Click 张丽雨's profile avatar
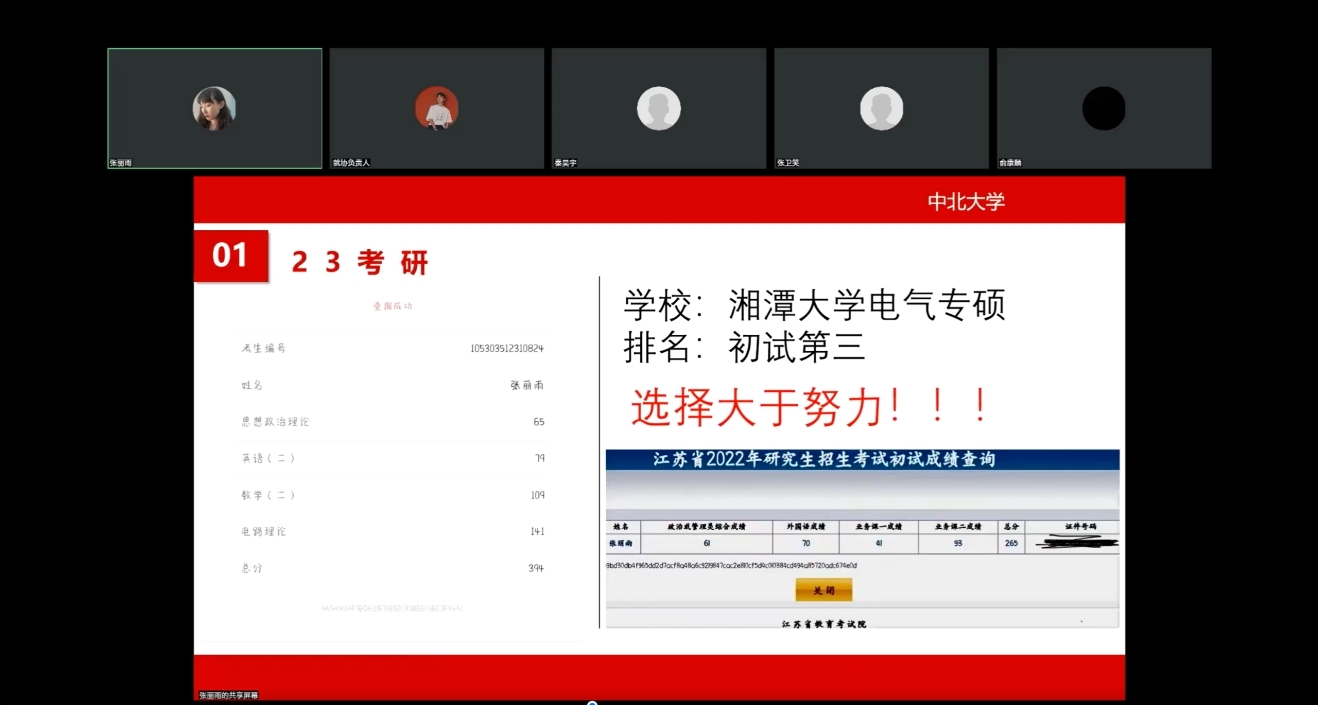Image resolution: width=1343 pixels, height=705 pixels. [214, 108]
